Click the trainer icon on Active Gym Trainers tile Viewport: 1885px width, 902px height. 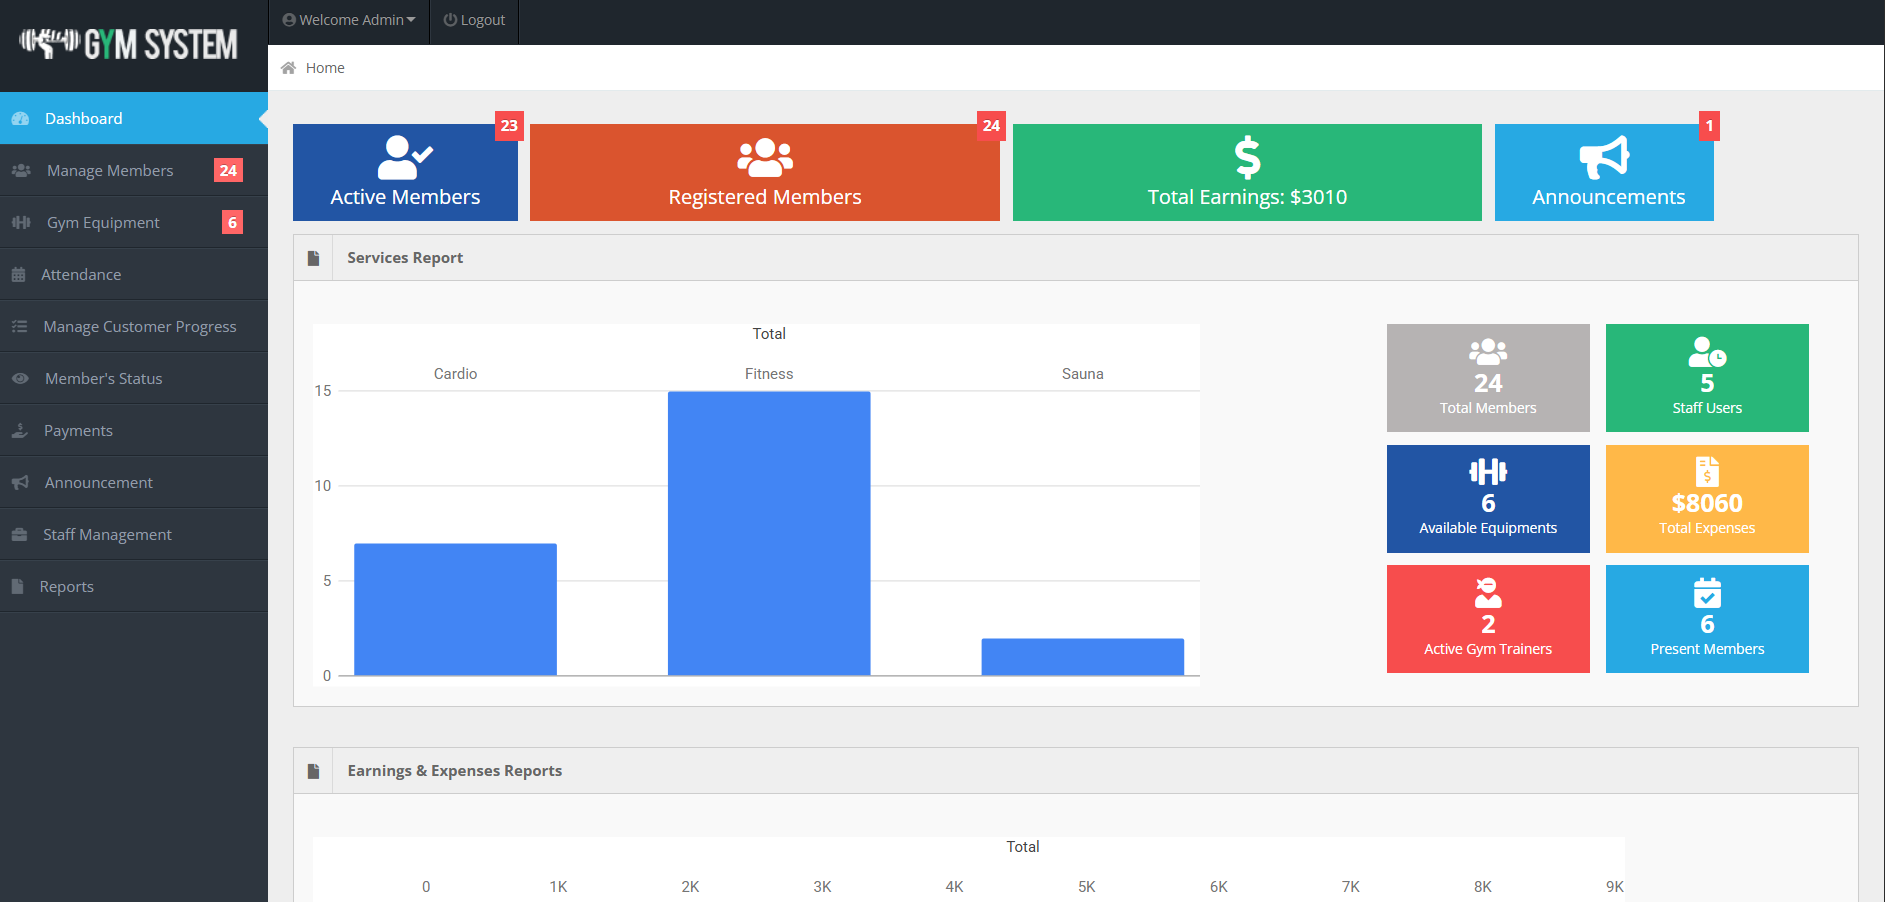[x=1488, y=592]
